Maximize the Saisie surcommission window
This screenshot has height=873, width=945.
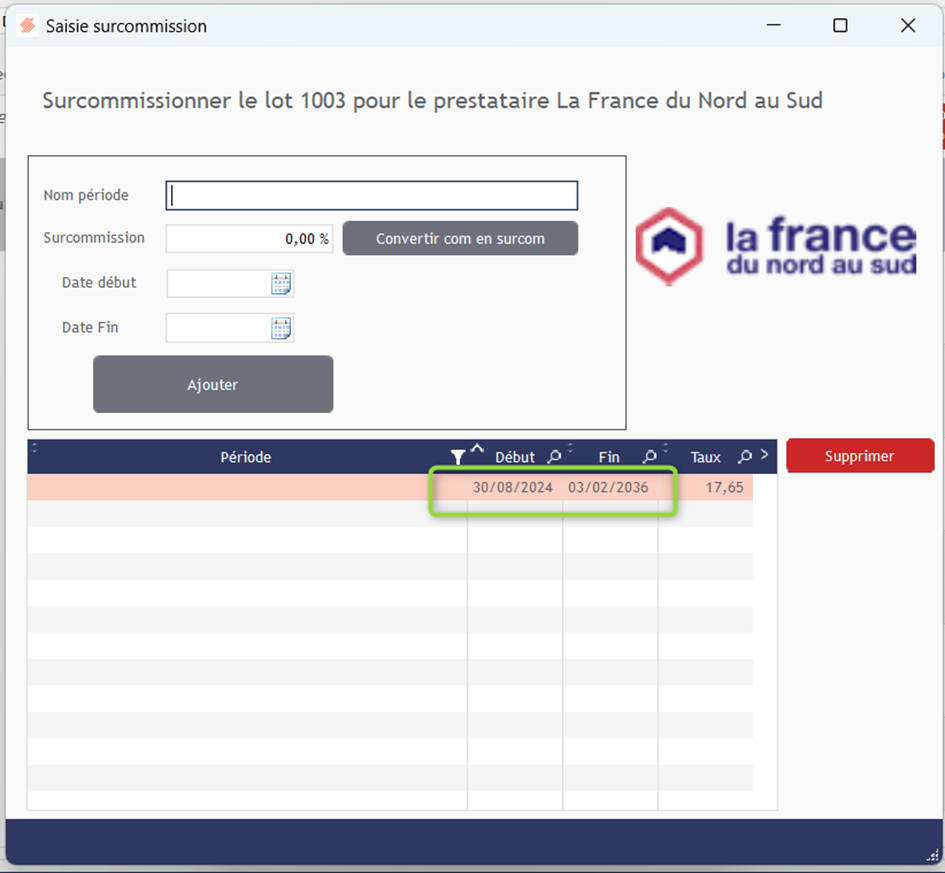[840, 25]
